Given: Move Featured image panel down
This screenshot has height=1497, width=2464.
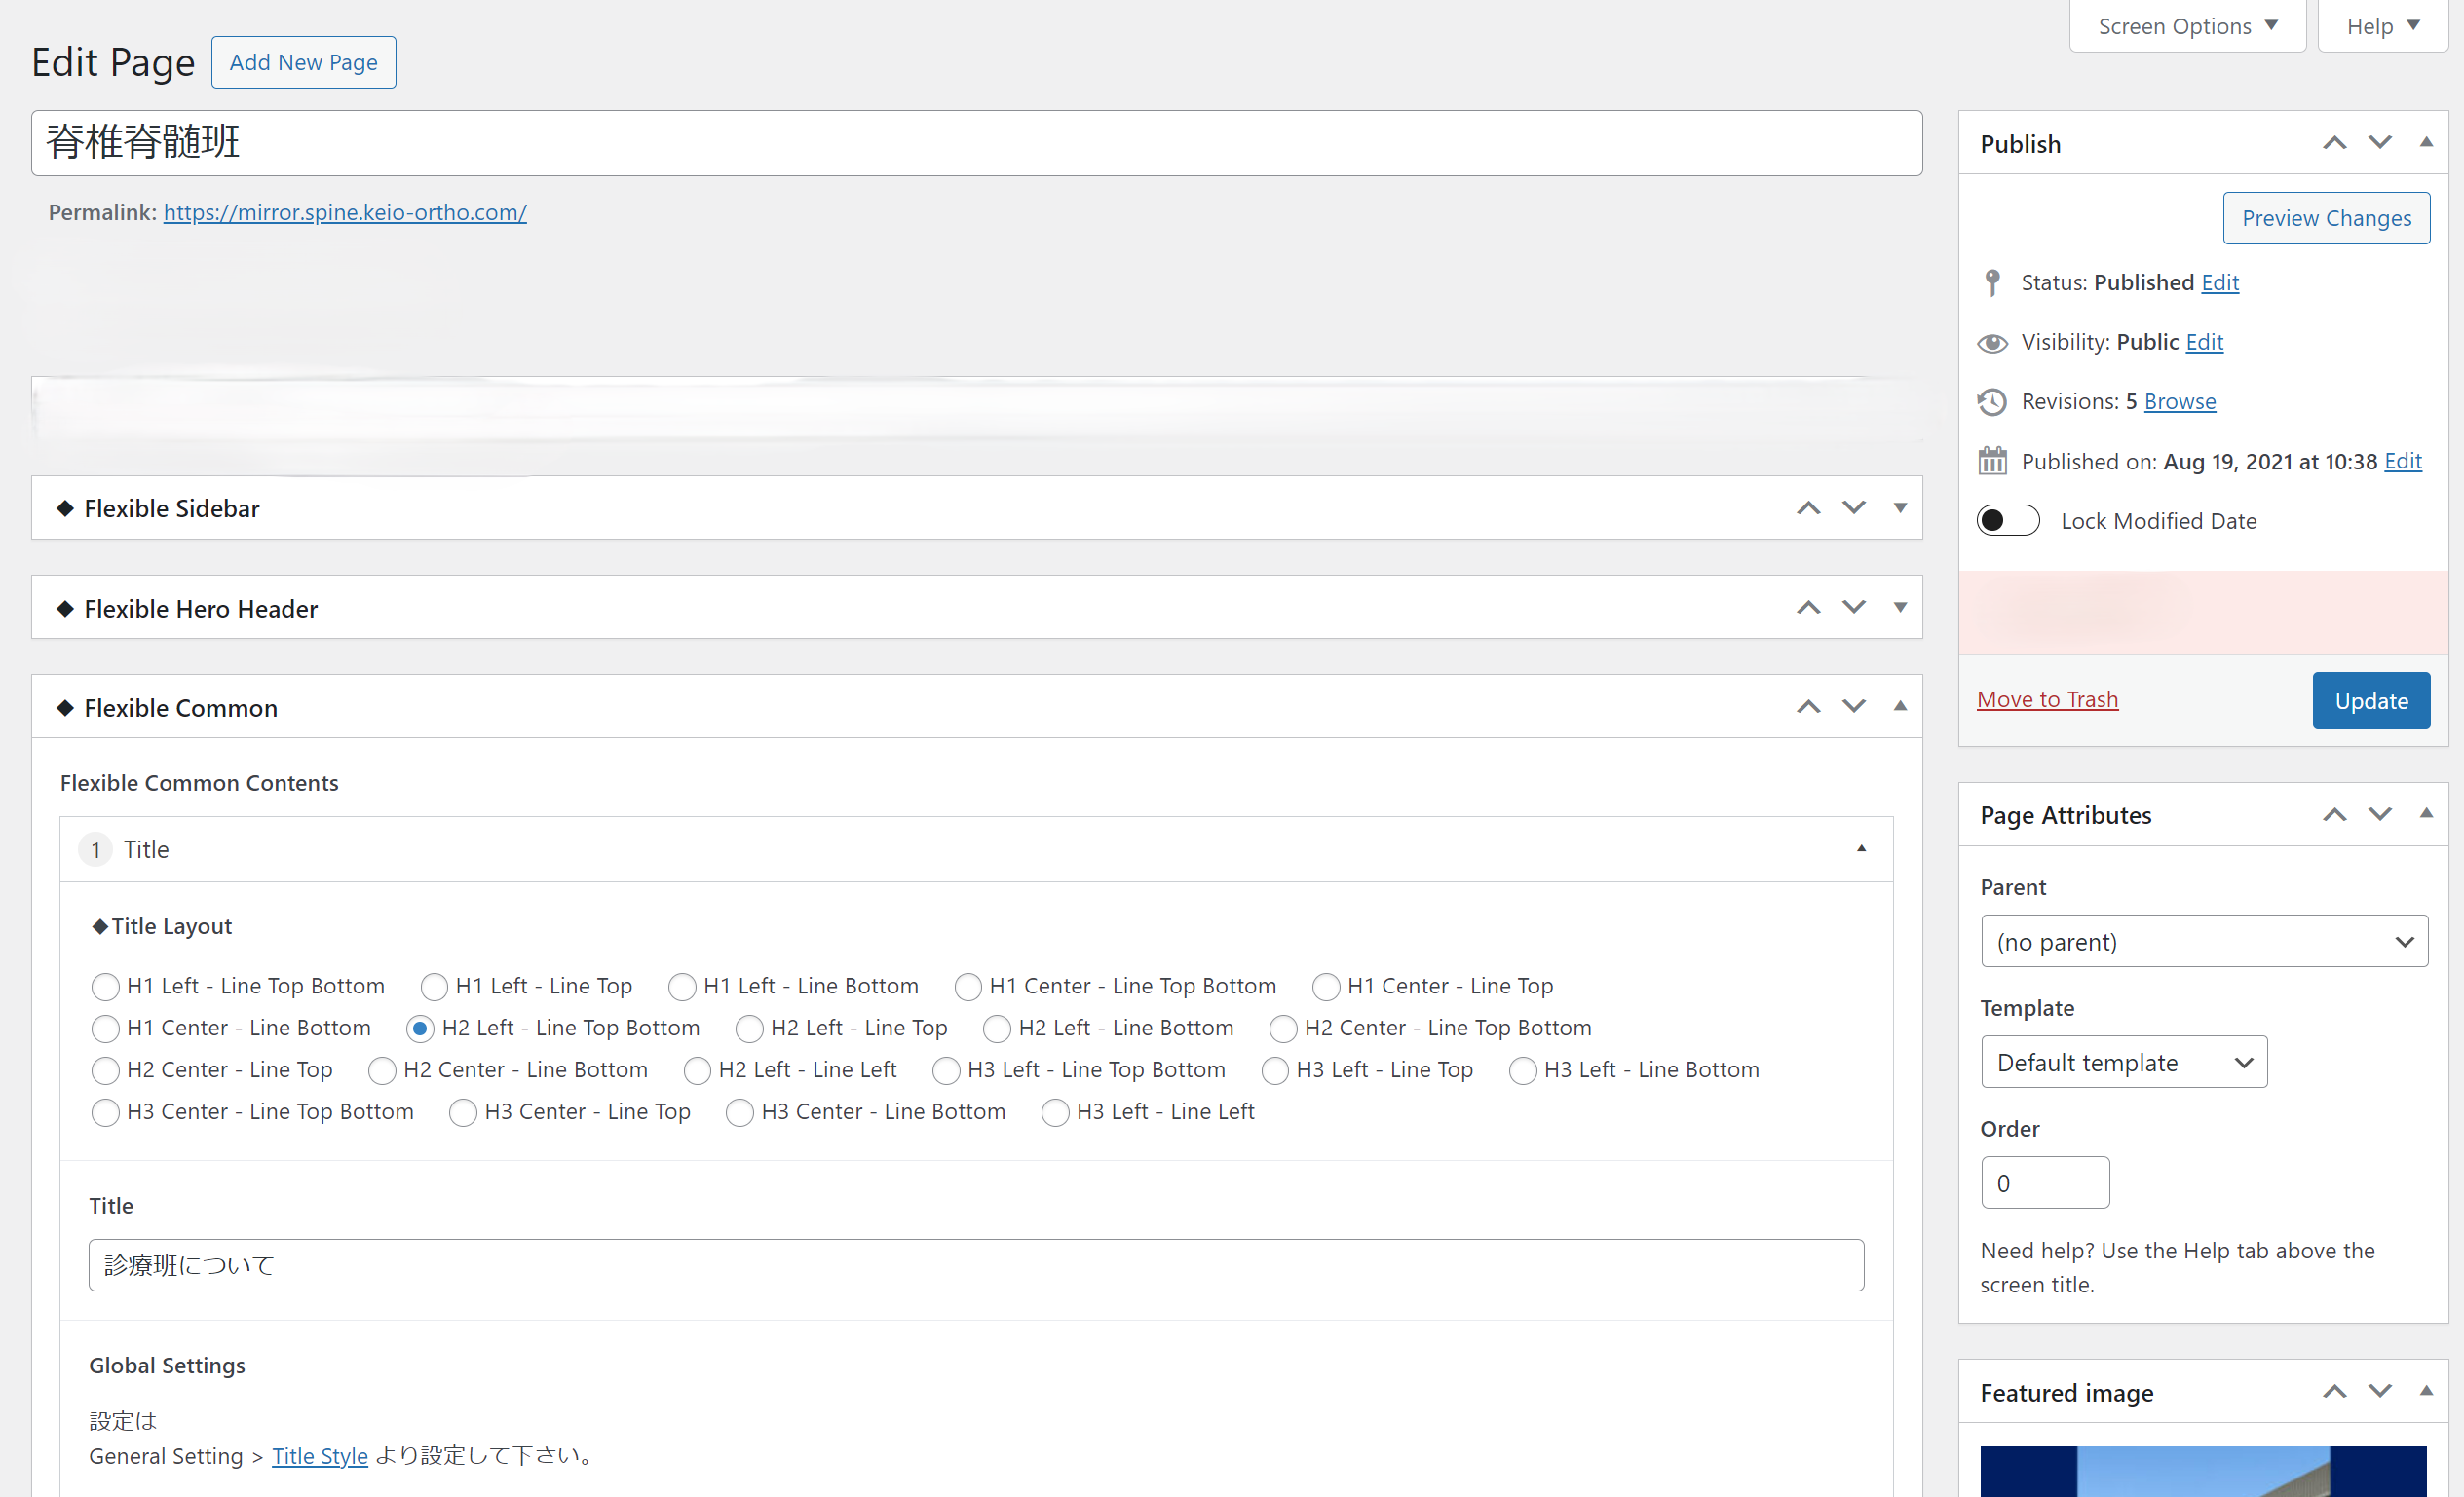Looking at the screenshot, I should tap(2380, 1391).
